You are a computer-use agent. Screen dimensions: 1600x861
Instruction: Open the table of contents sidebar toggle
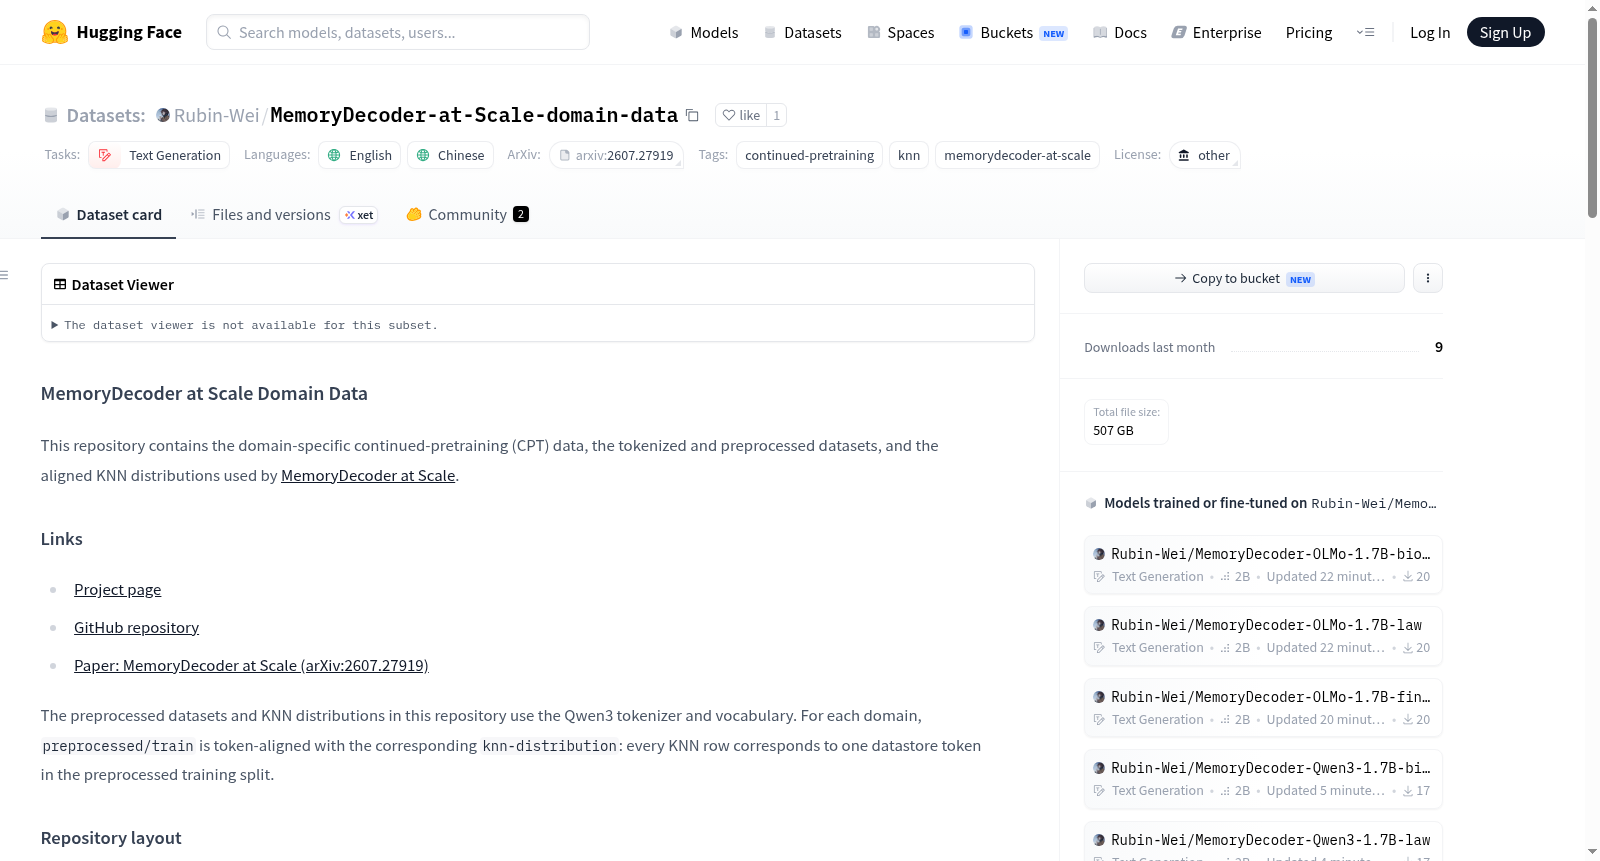pos(5,275)
